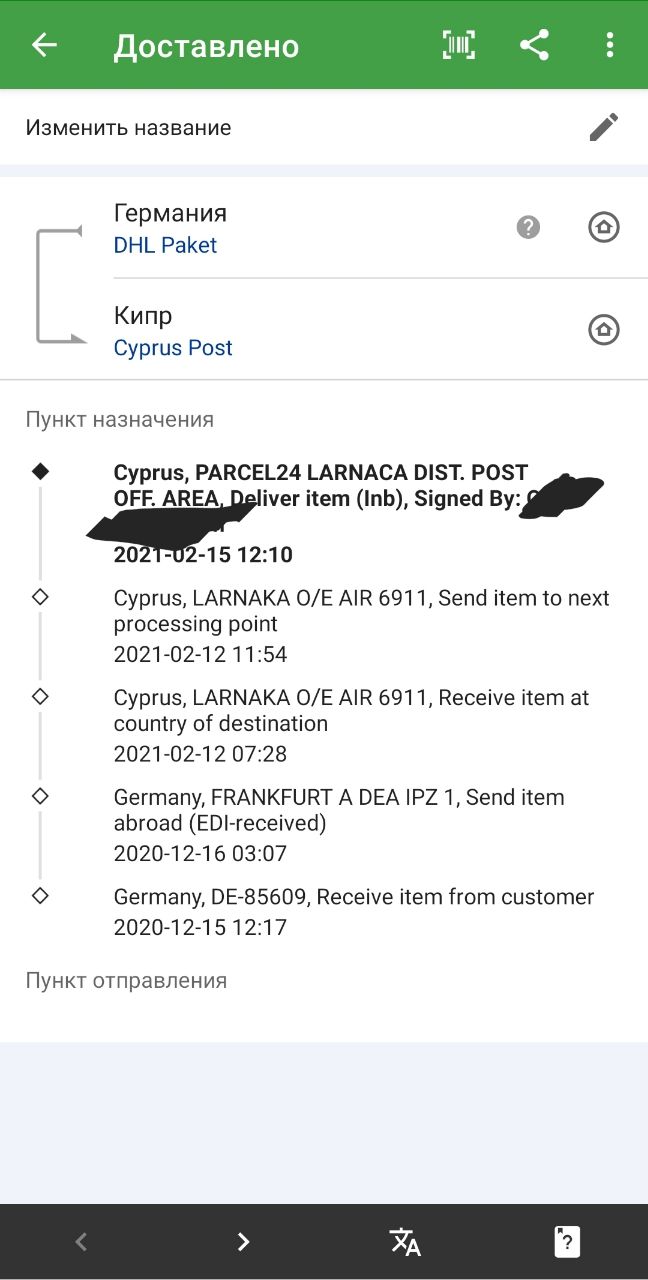Screen dimensions: 648x1280
Task: Open the Cyprus Post carrier home icon
Action: [x=604, y=330]
